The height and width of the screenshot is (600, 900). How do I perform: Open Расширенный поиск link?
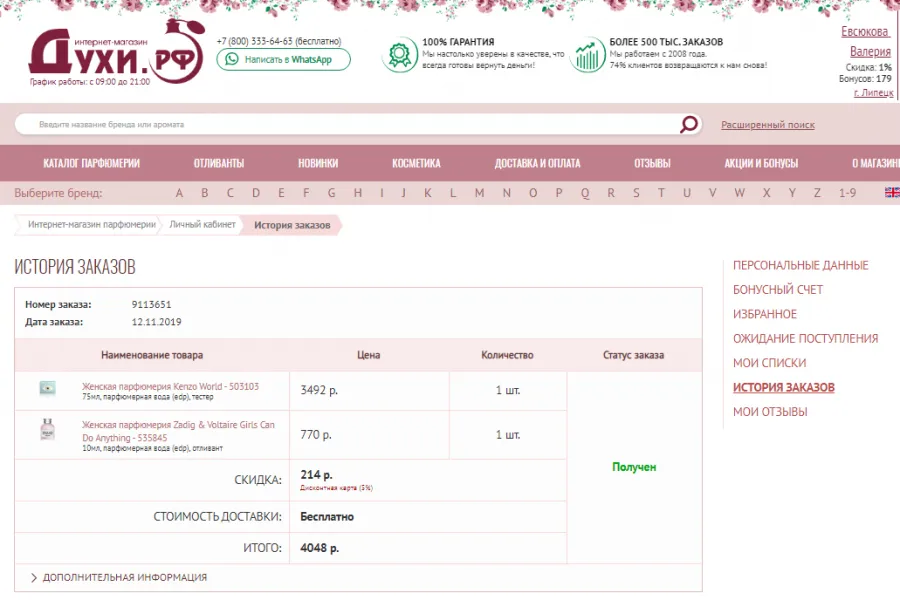coord(767,125)
